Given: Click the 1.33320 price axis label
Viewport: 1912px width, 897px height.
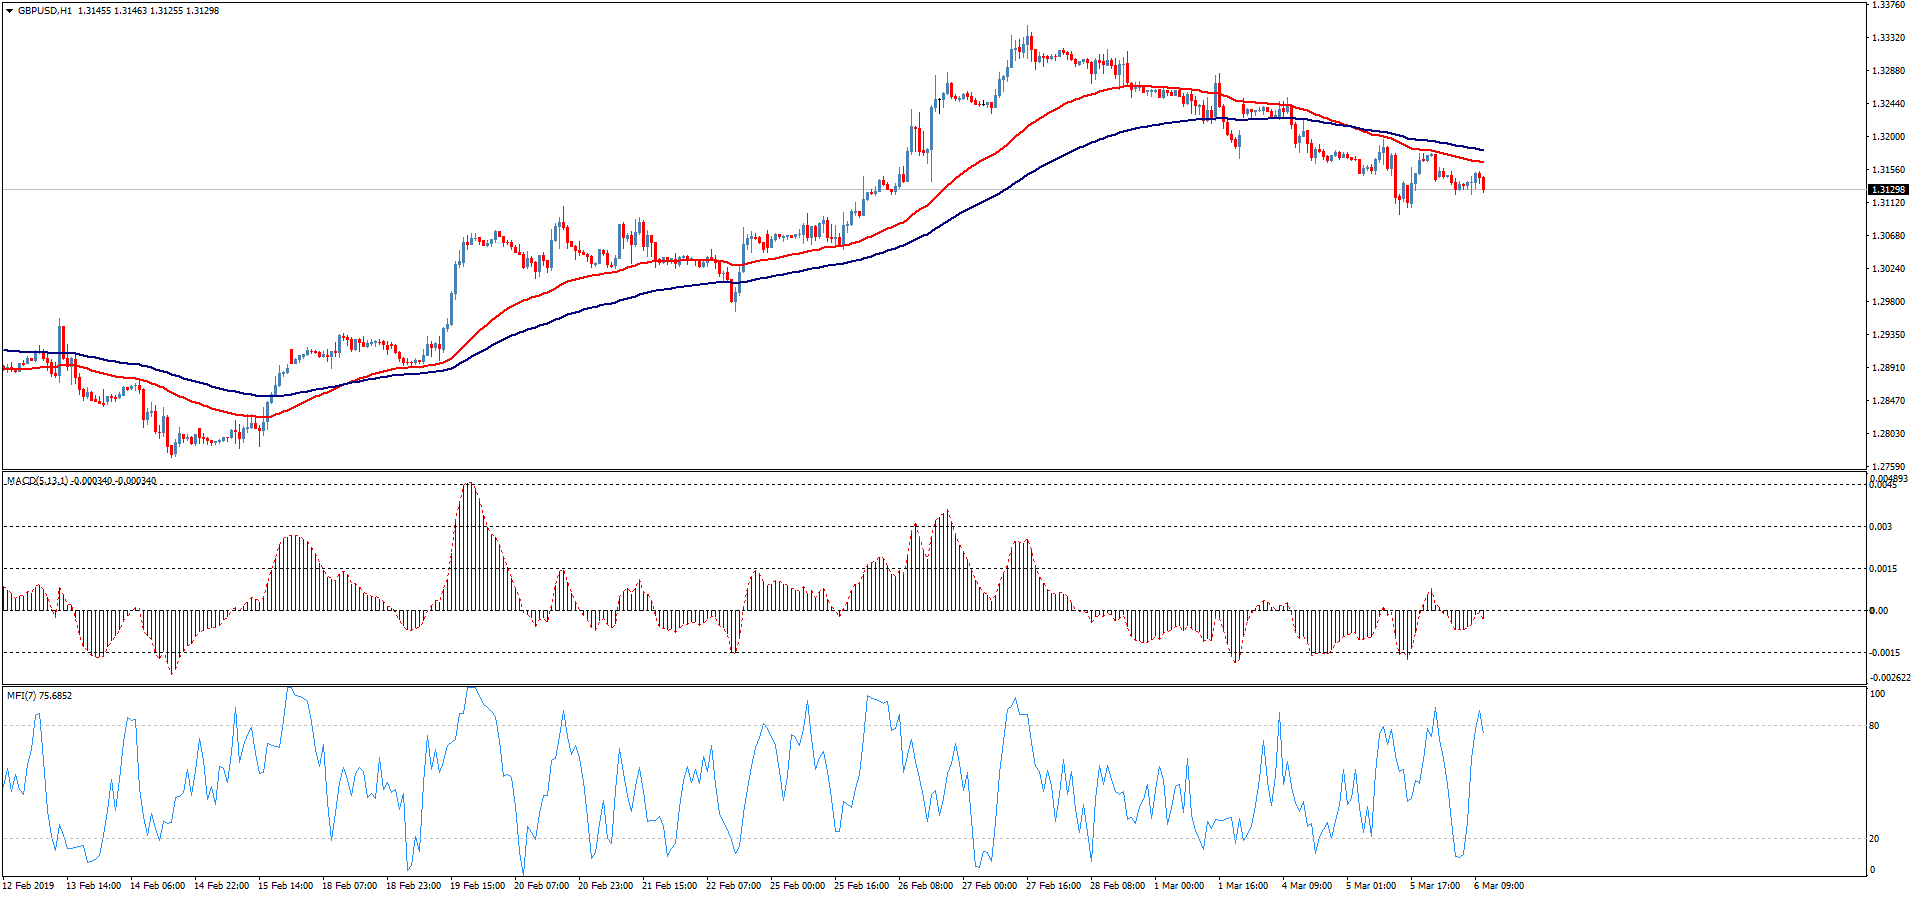Looking at the screenshot, I should click(x=1887, y=38).
